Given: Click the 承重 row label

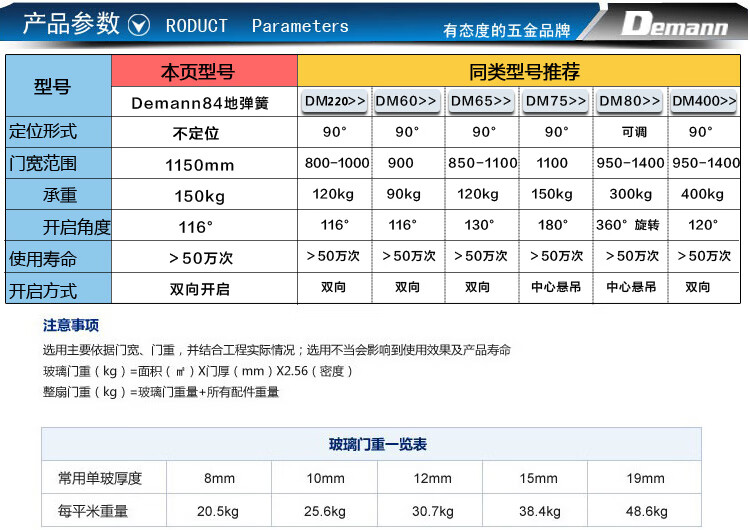Looking at the screenshot, I should [60, 195].
